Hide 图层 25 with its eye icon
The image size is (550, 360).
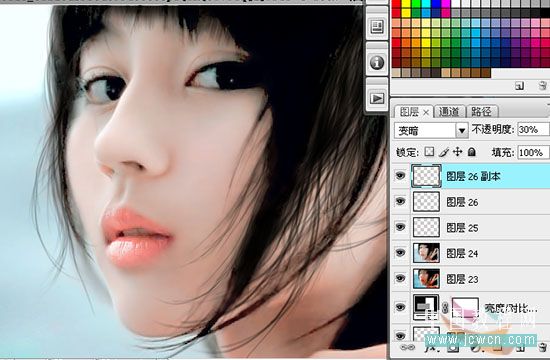(400, 227)
